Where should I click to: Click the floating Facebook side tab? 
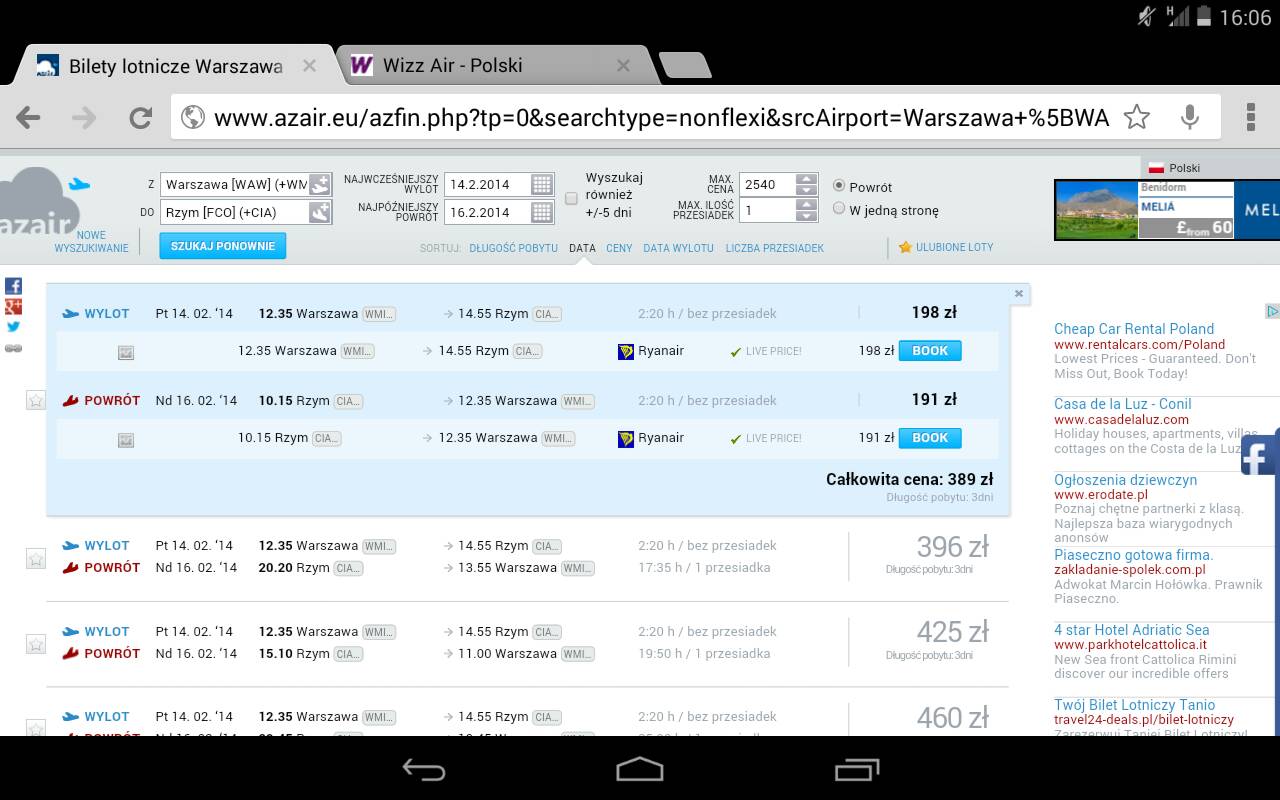tap(1260, 455)
